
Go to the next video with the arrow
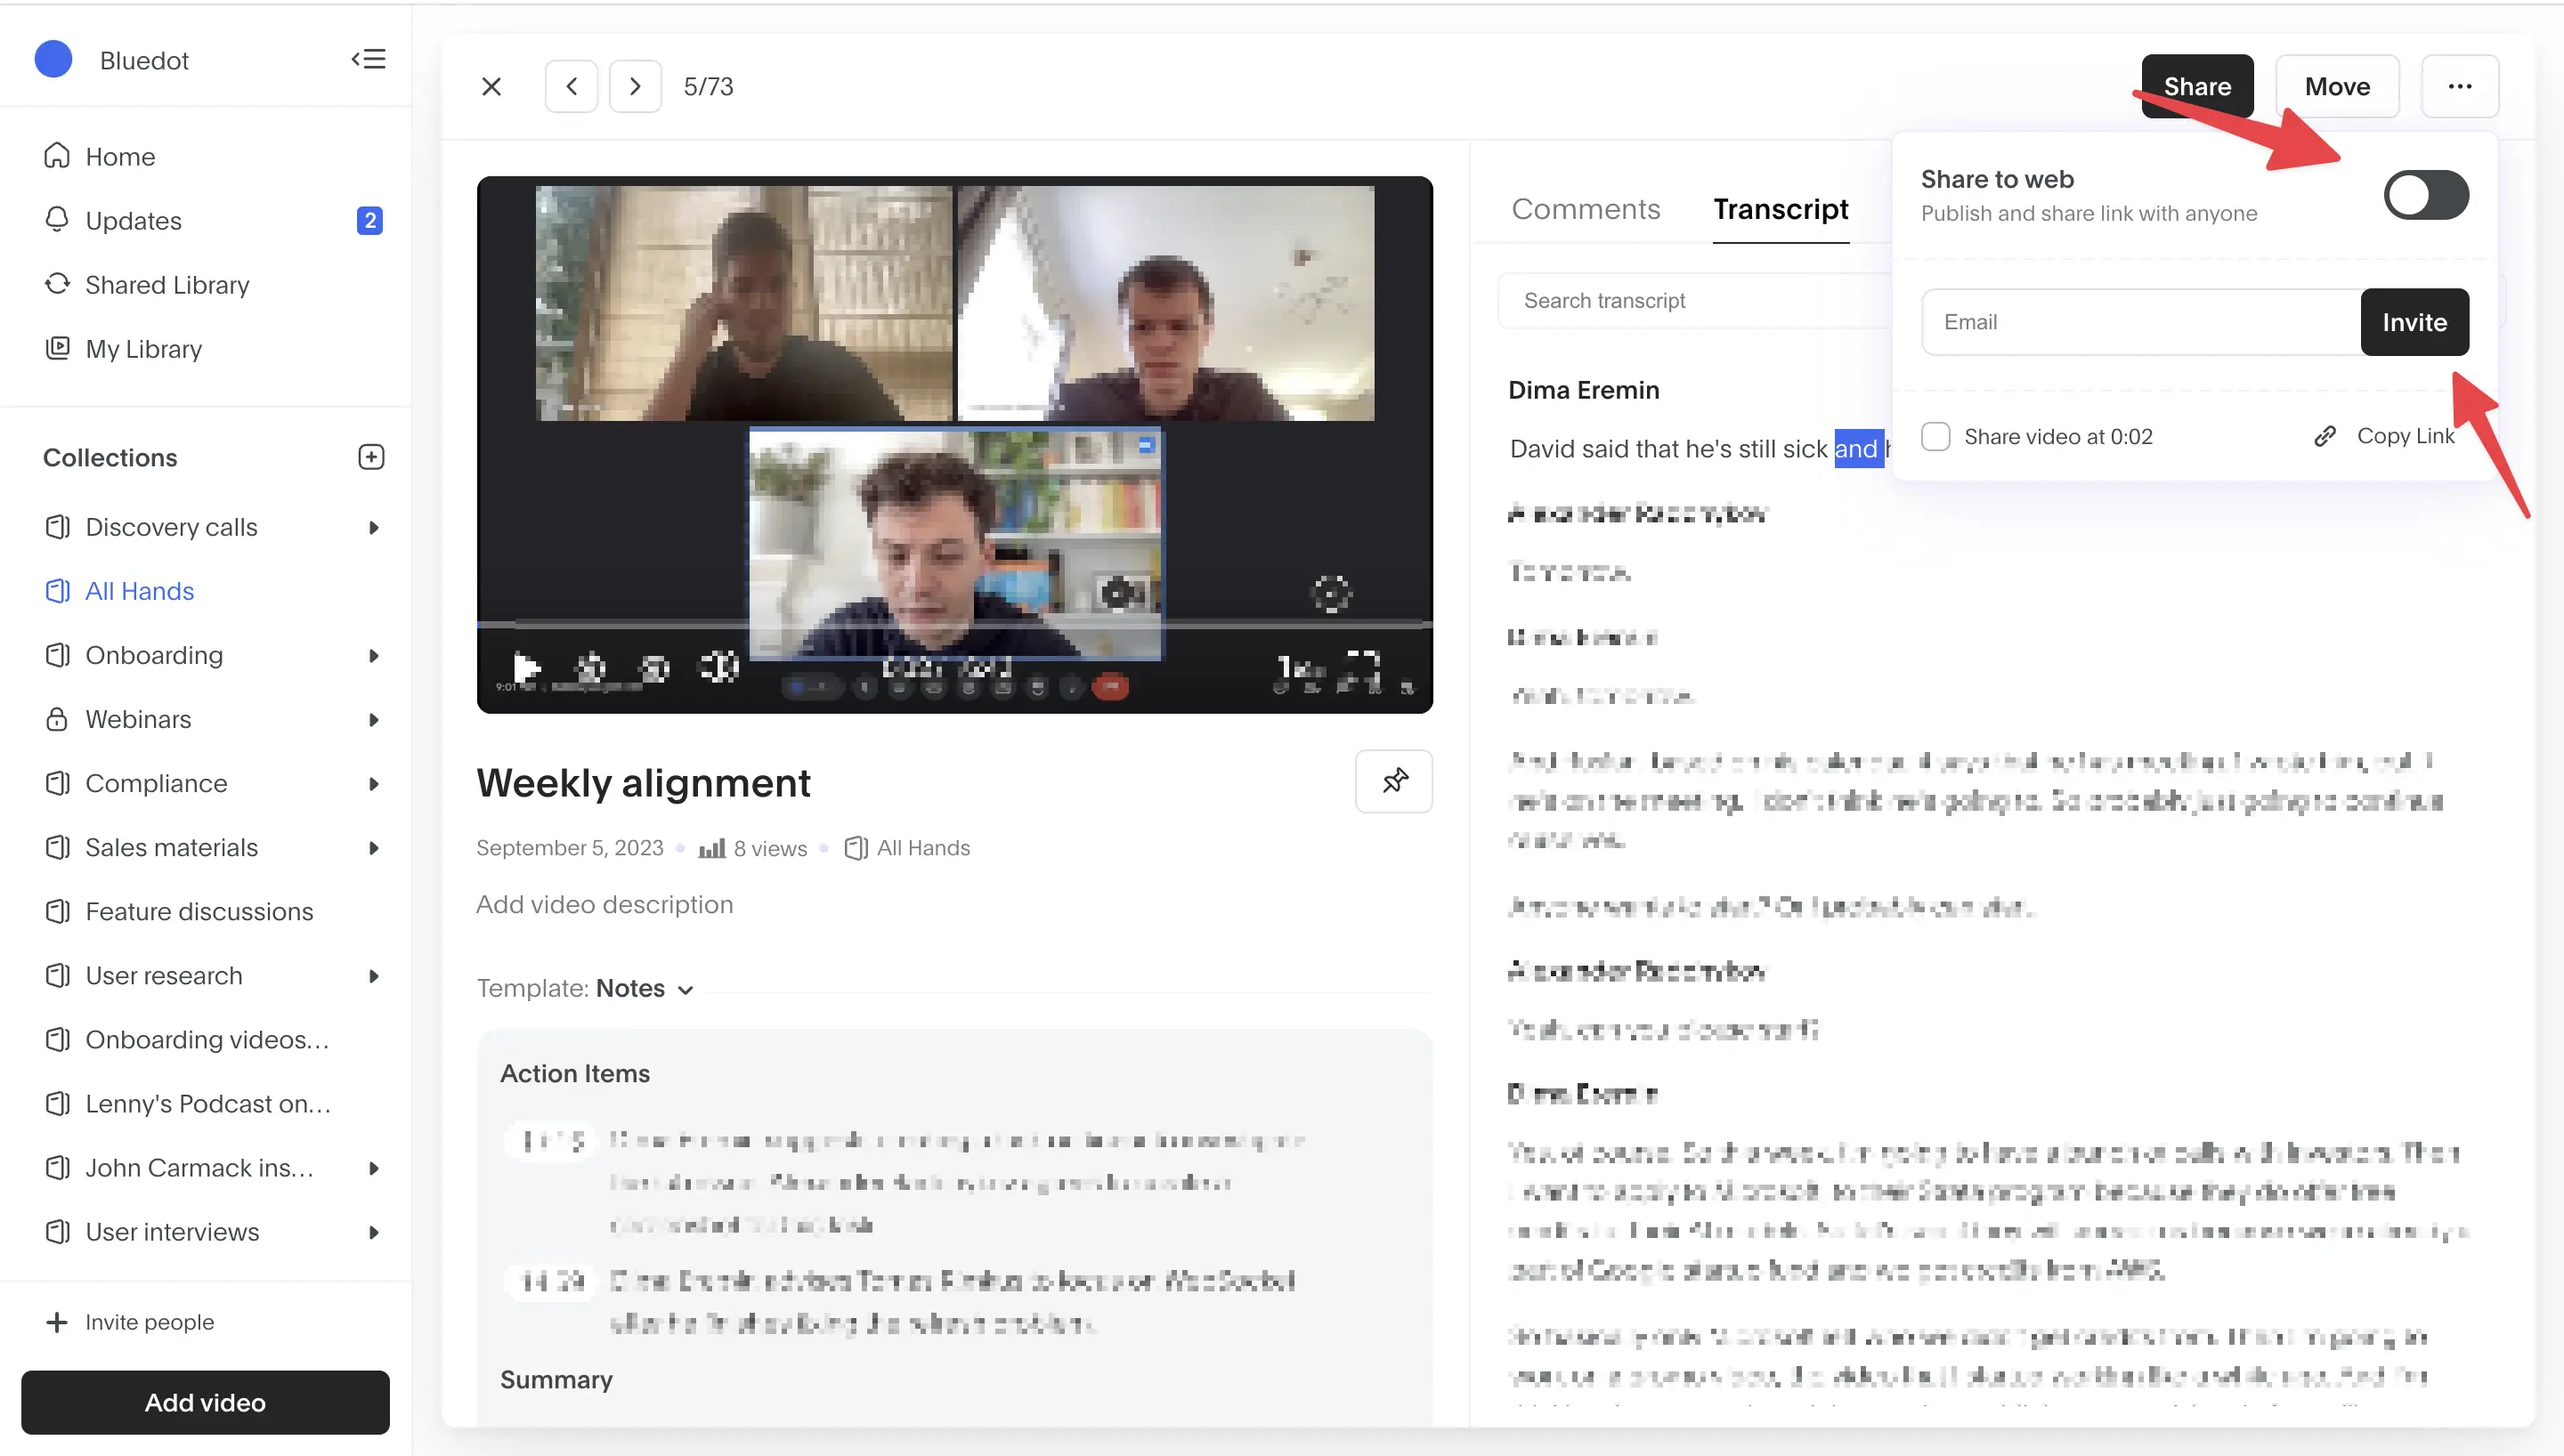[635, 86]
